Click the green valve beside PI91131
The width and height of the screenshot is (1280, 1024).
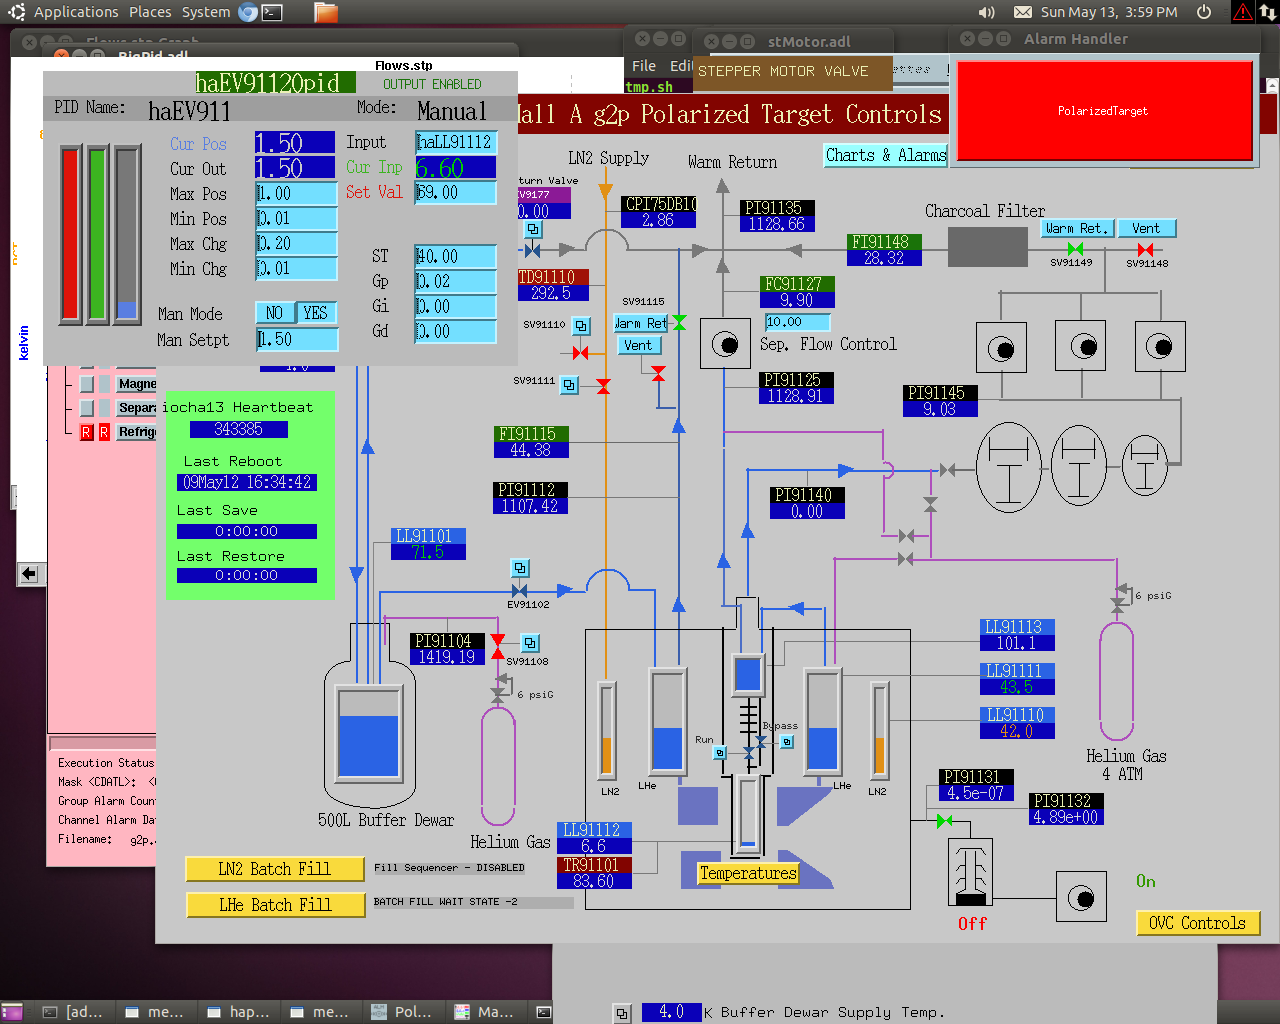coord(944,821)
